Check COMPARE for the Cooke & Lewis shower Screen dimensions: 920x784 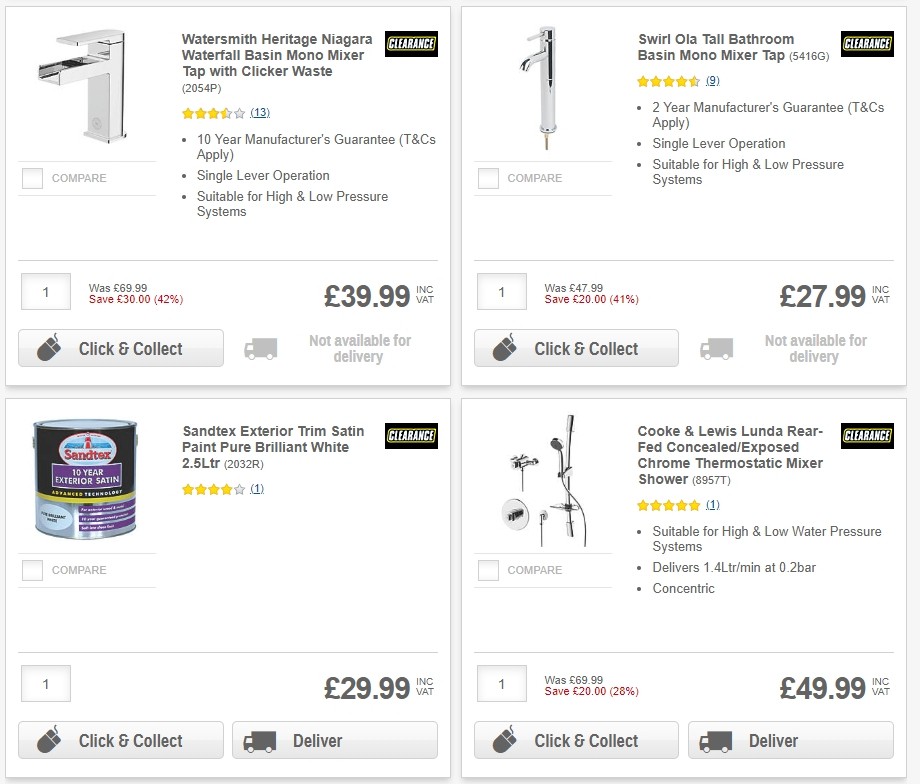point(488,570)
